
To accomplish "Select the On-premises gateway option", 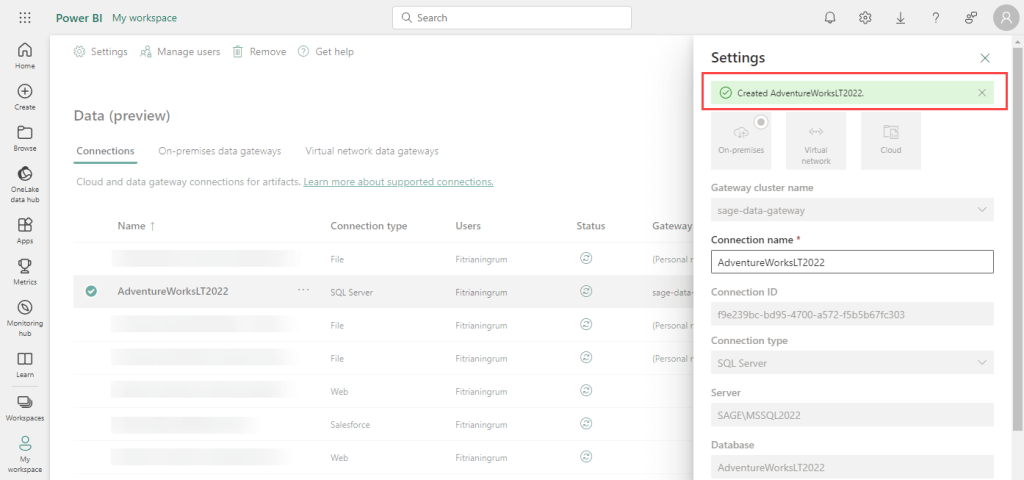I will [x=741, y=140].
